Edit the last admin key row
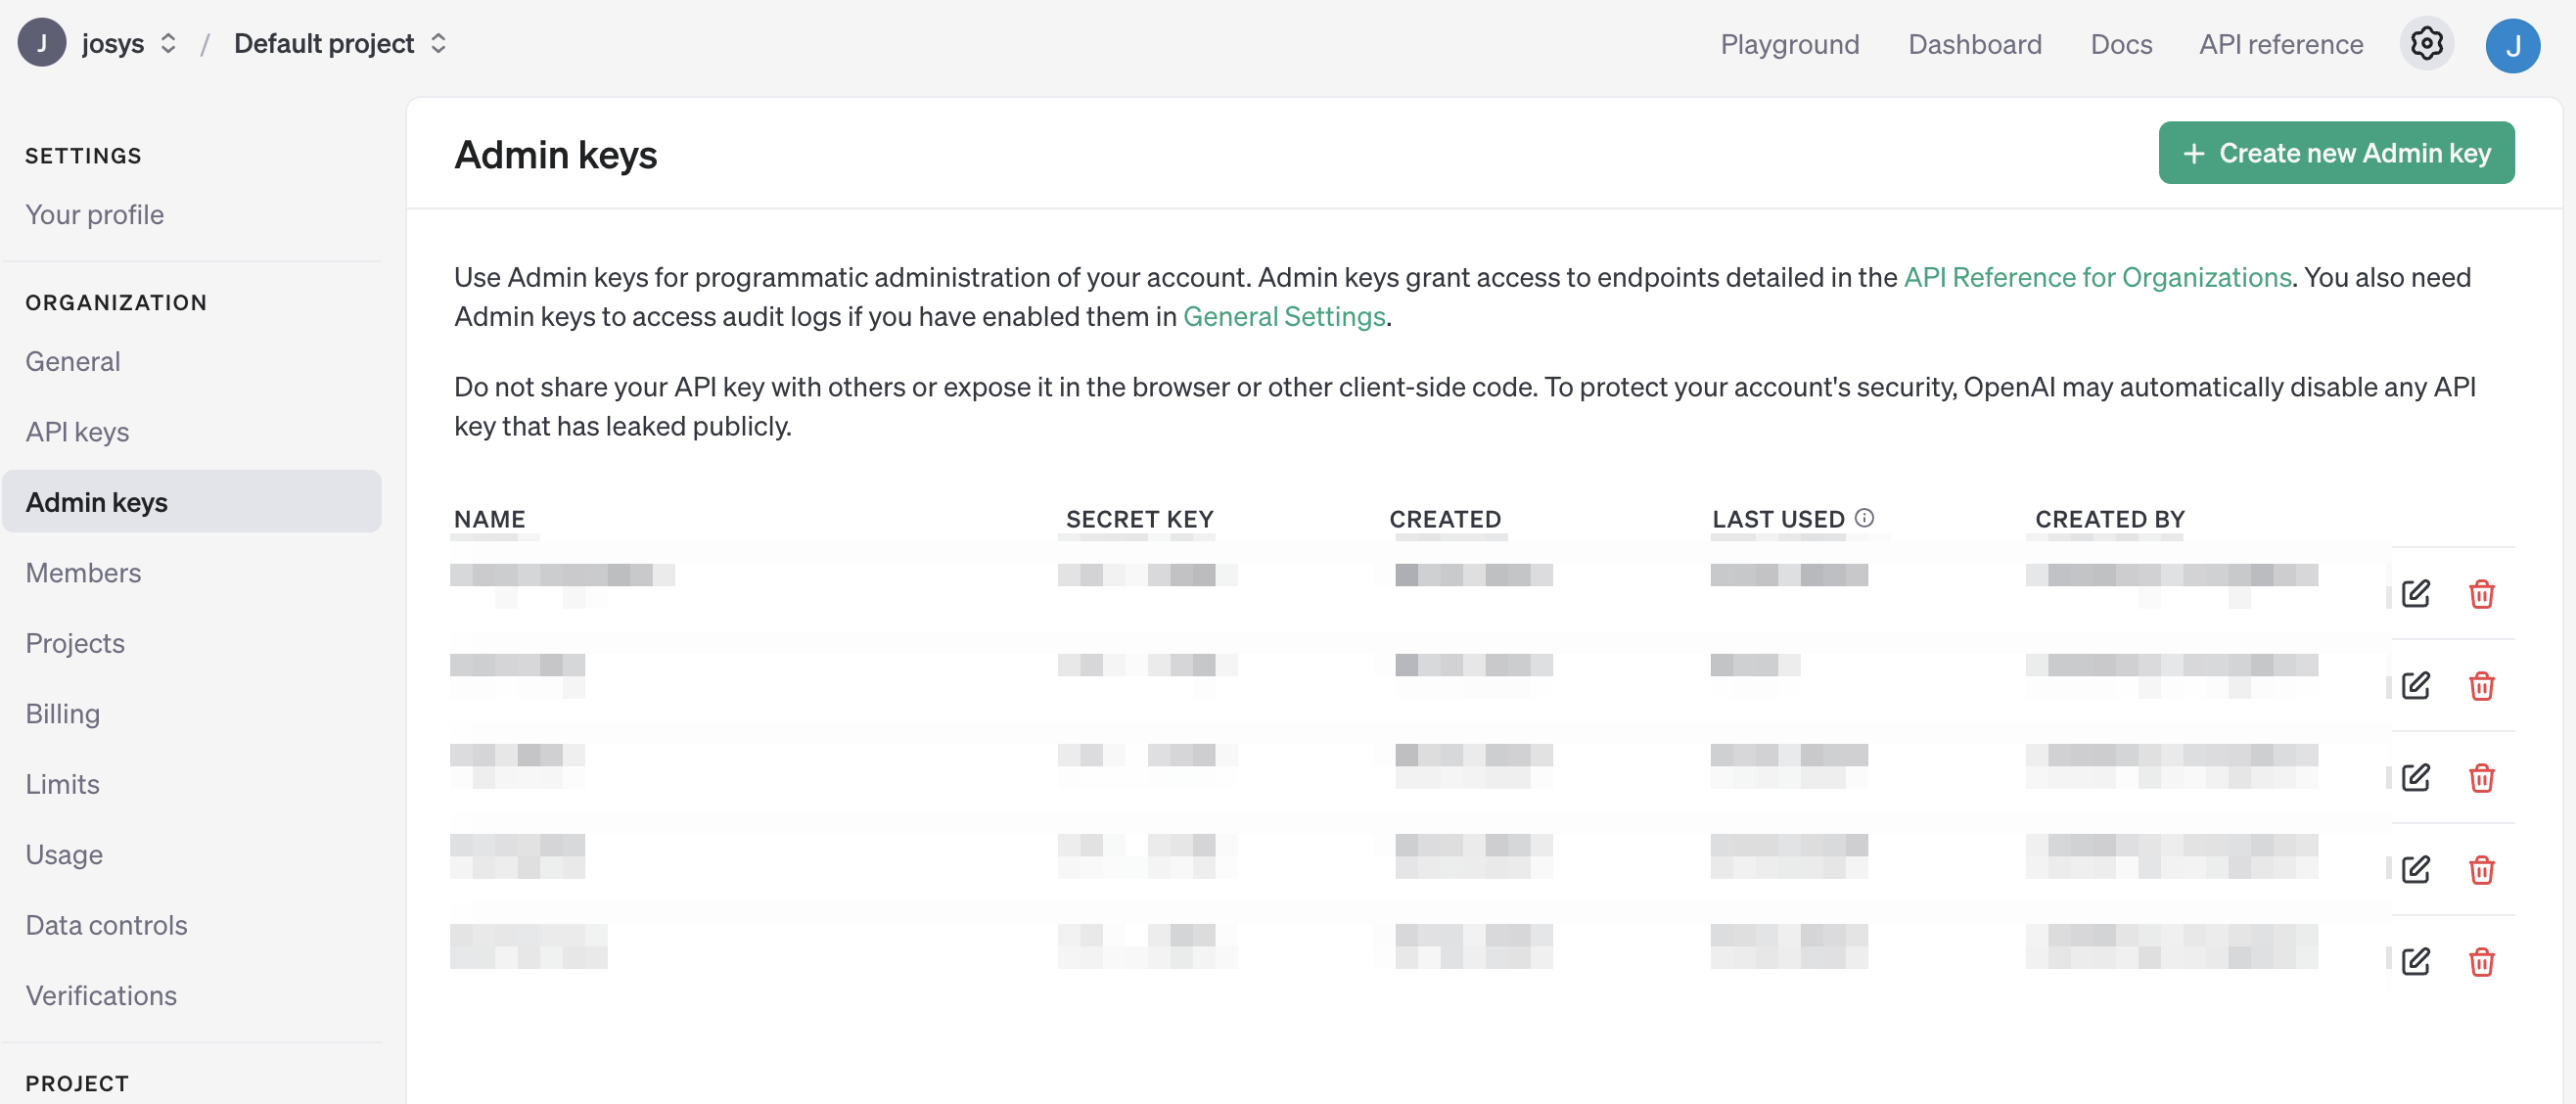This screenshot has height=1104, width=2576. 2415,962
